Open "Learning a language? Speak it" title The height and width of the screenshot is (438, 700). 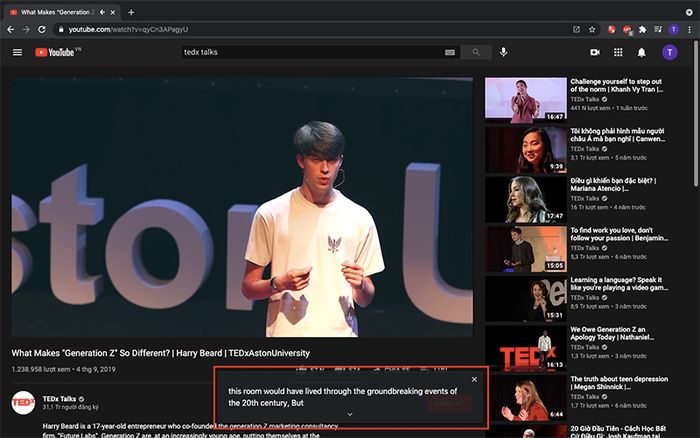coord(619,284)
